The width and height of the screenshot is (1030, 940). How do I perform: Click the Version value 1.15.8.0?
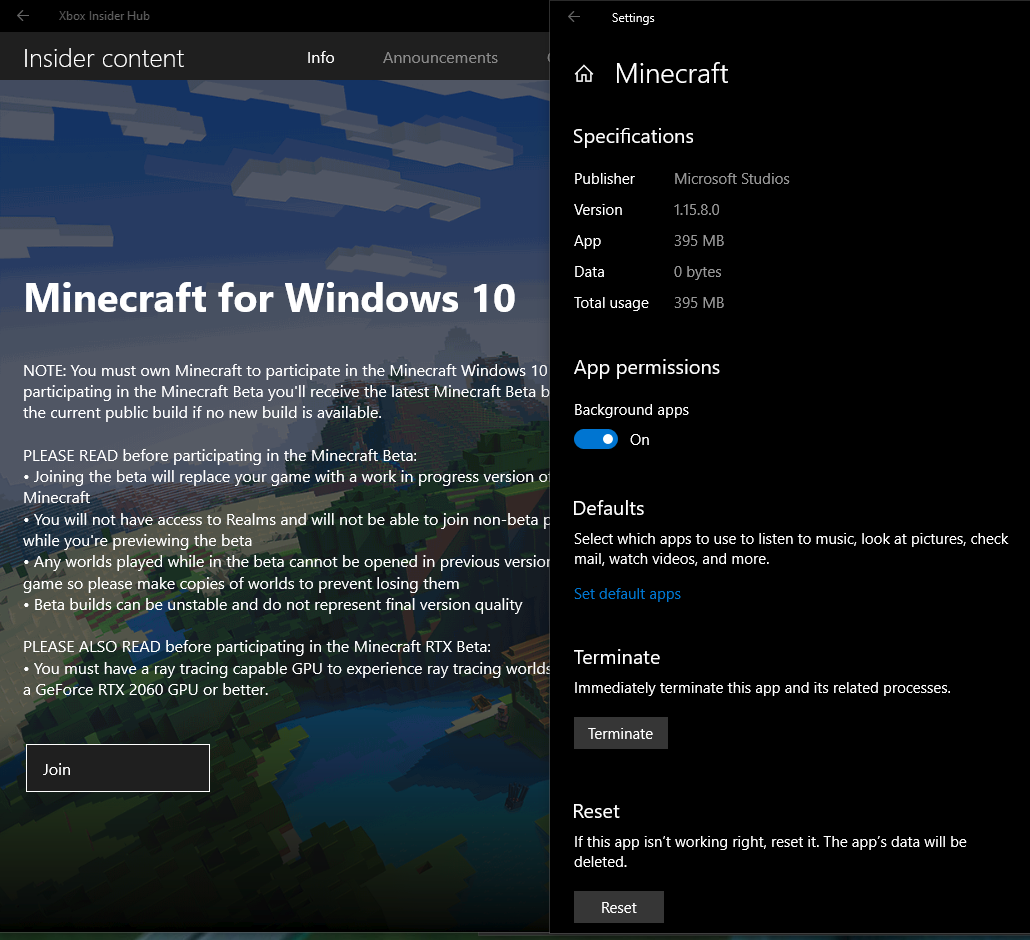coord(696,210)
